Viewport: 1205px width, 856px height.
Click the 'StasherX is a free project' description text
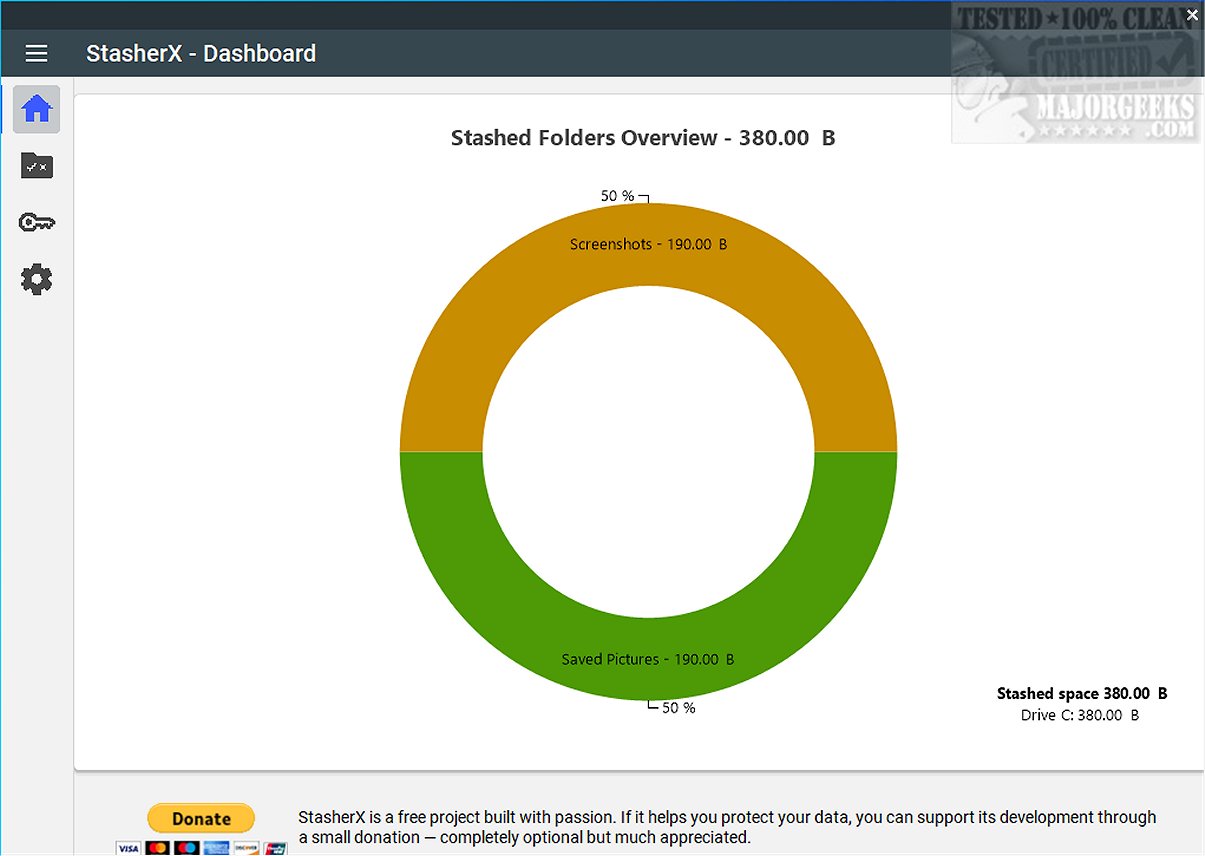point(727,827)
